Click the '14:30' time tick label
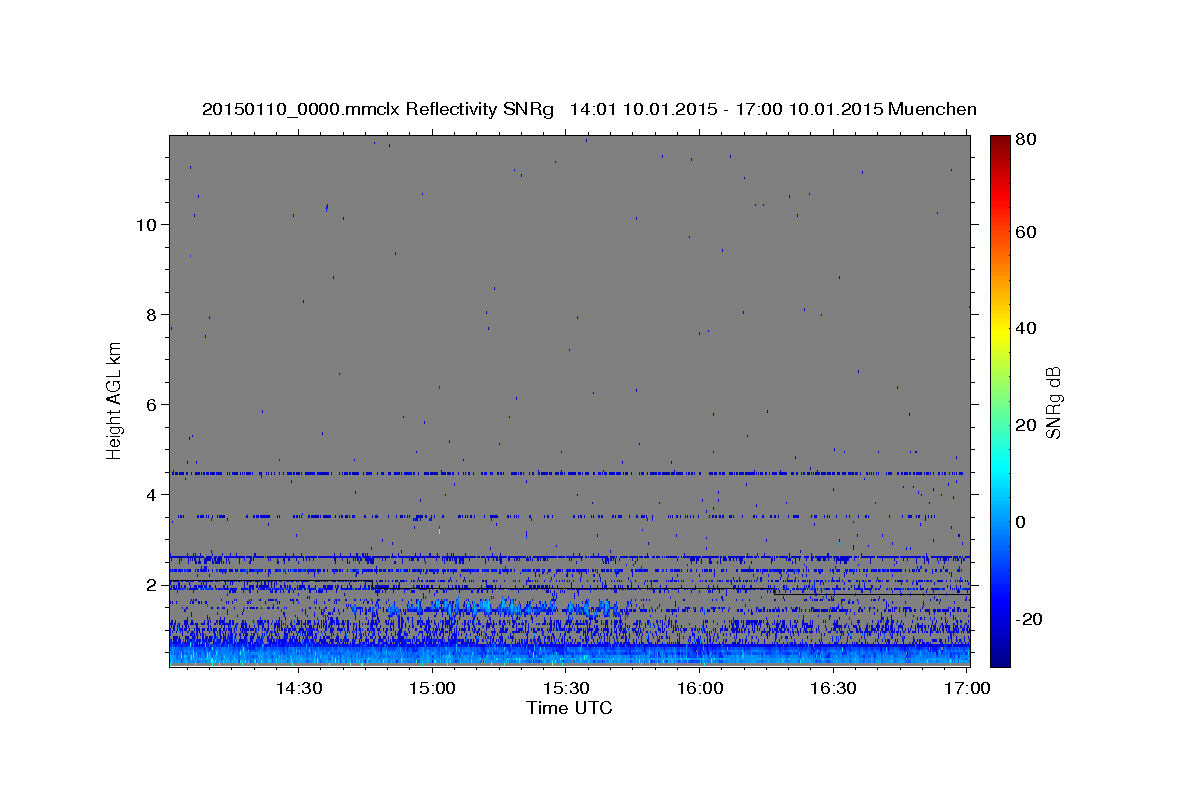1200x800 pixels. (298, 688)
